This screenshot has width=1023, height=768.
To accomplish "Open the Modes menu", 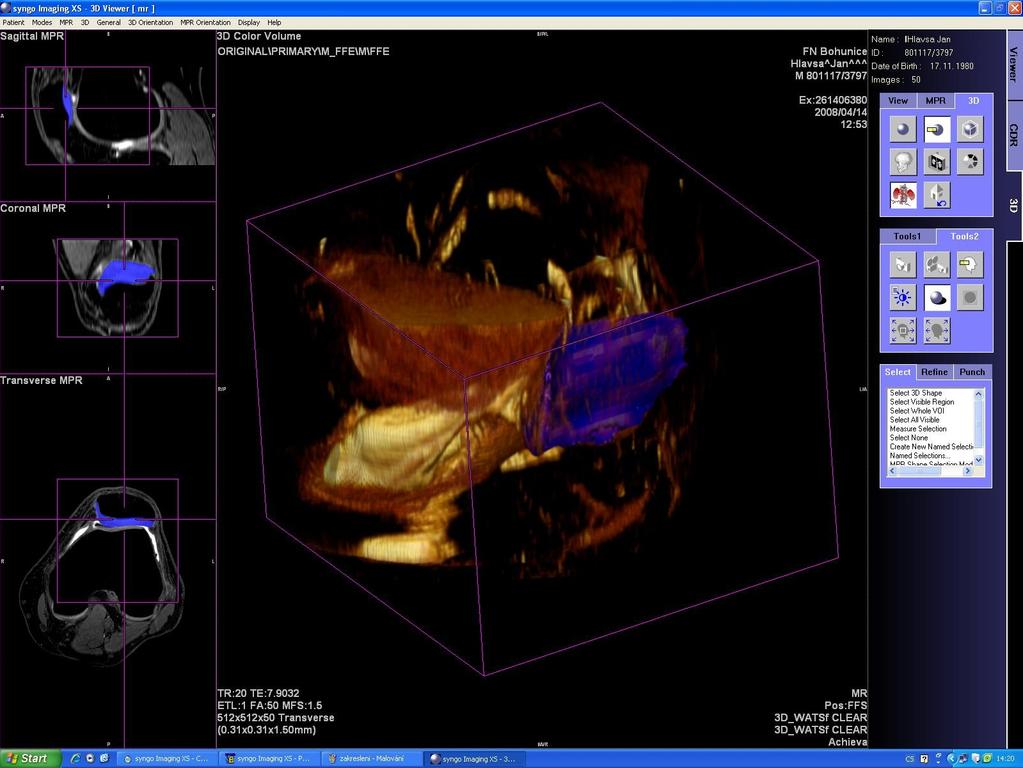I will click(42, 22).
